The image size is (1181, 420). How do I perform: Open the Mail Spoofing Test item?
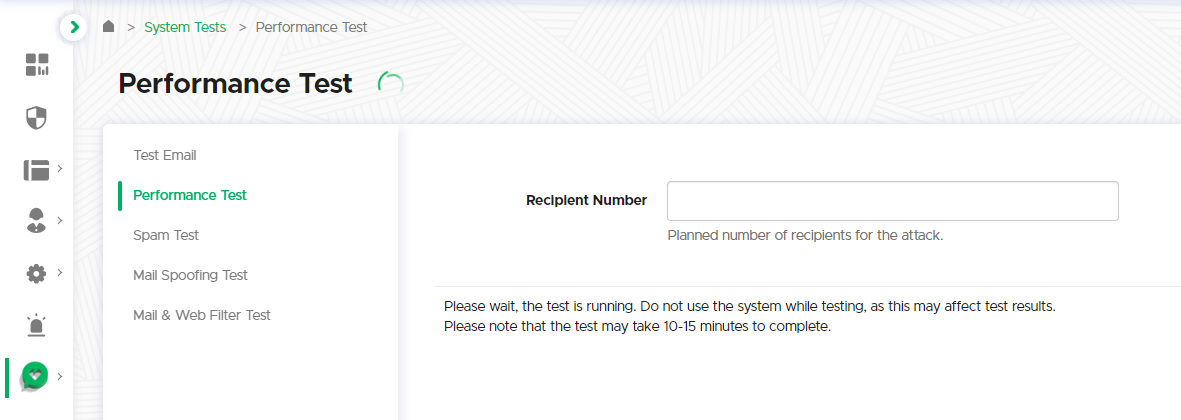click(x=190, y=275)
